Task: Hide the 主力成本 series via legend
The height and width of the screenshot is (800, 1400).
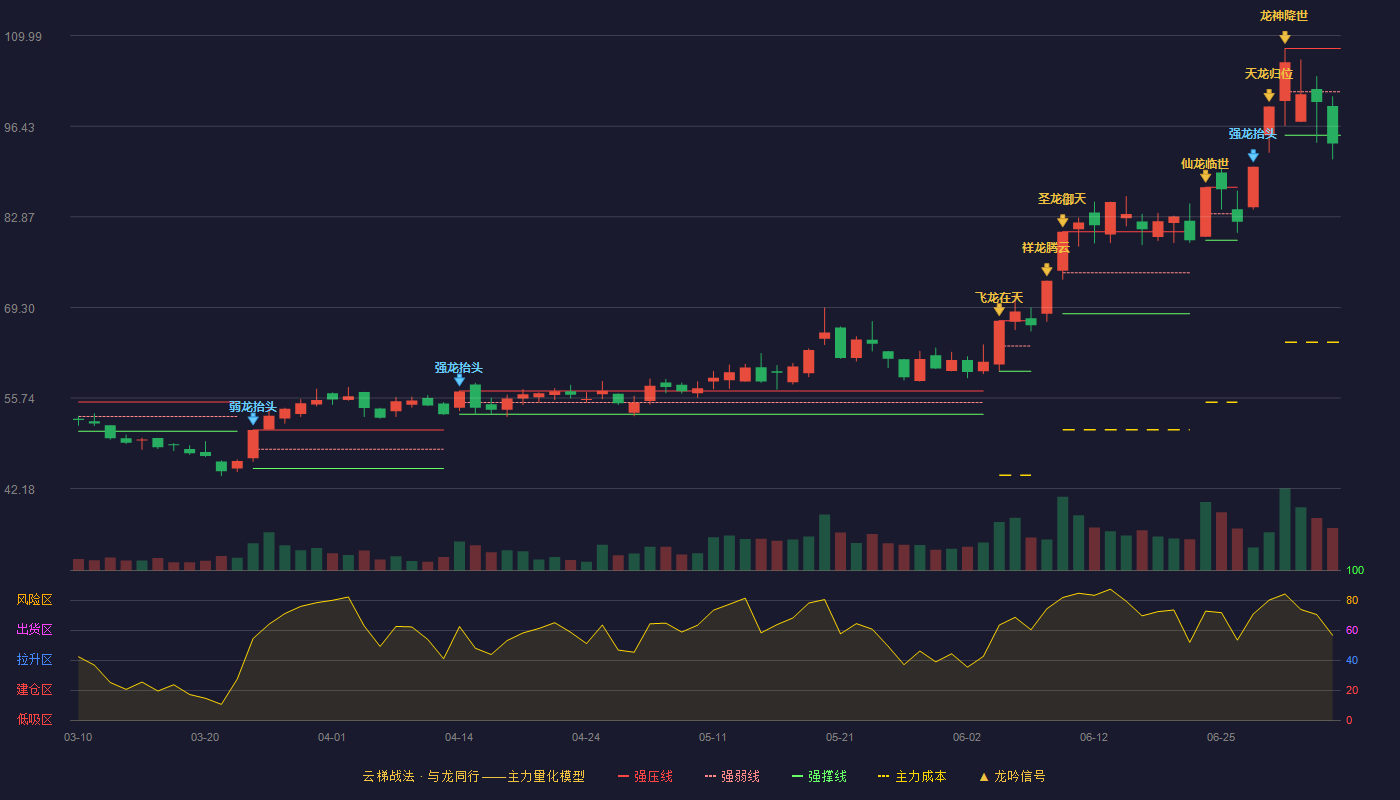Action: click(911, 776)
